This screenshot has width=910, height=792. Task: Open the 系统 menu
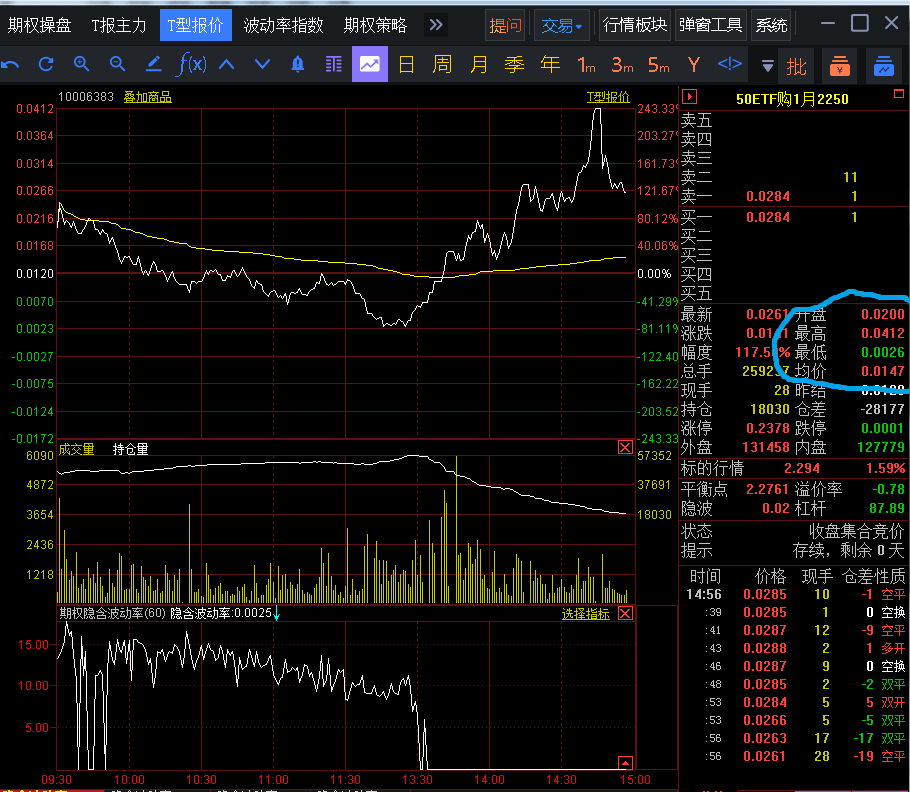tap(771, 25)
